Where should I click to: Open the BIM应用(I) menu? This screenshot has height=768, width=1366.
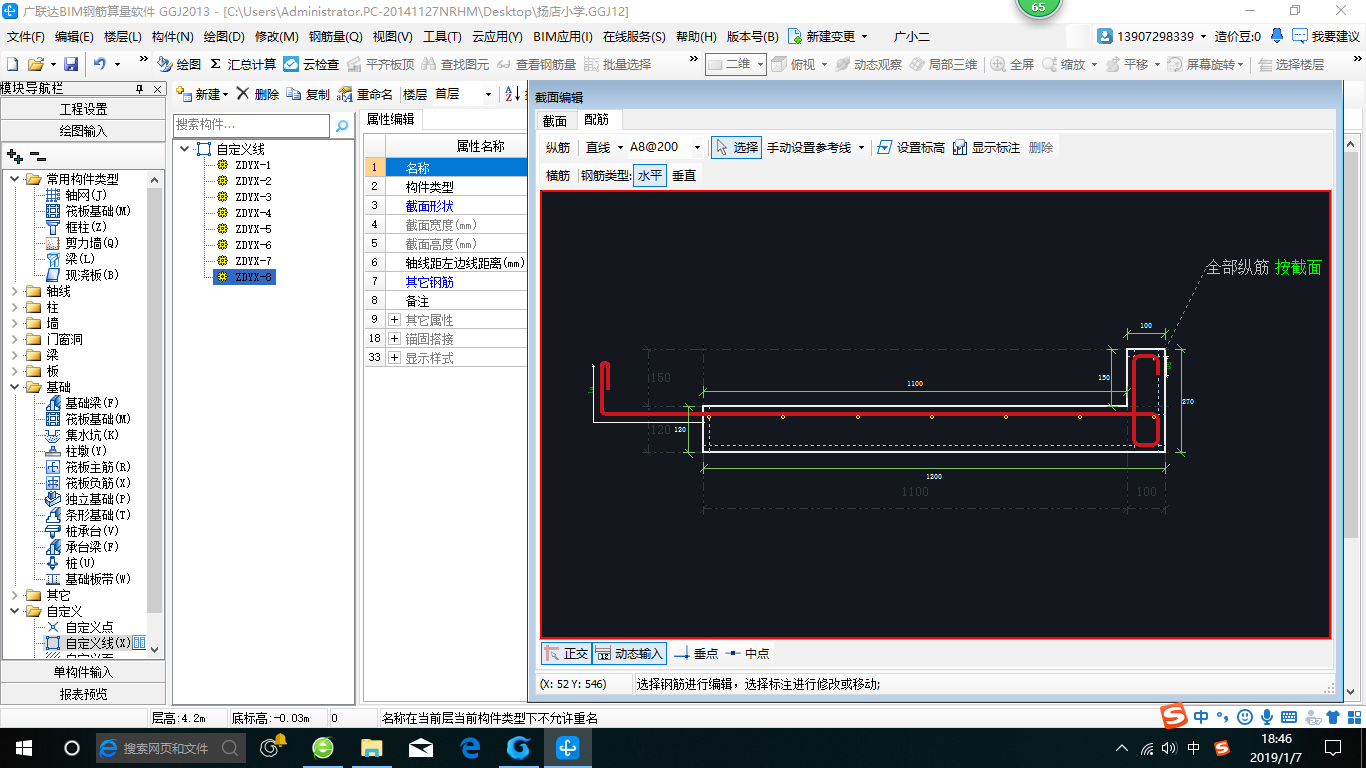(x=563, y=37)
